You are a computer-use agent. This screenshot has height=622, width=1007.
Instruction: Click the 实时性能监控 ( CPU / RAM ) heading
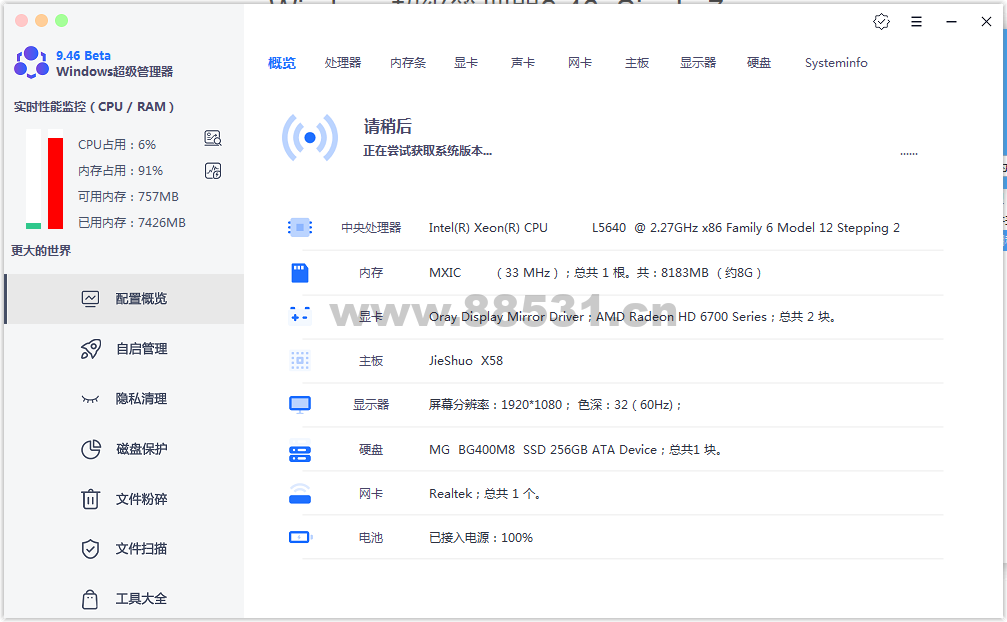pyautogui.click(x=94, y=107)
